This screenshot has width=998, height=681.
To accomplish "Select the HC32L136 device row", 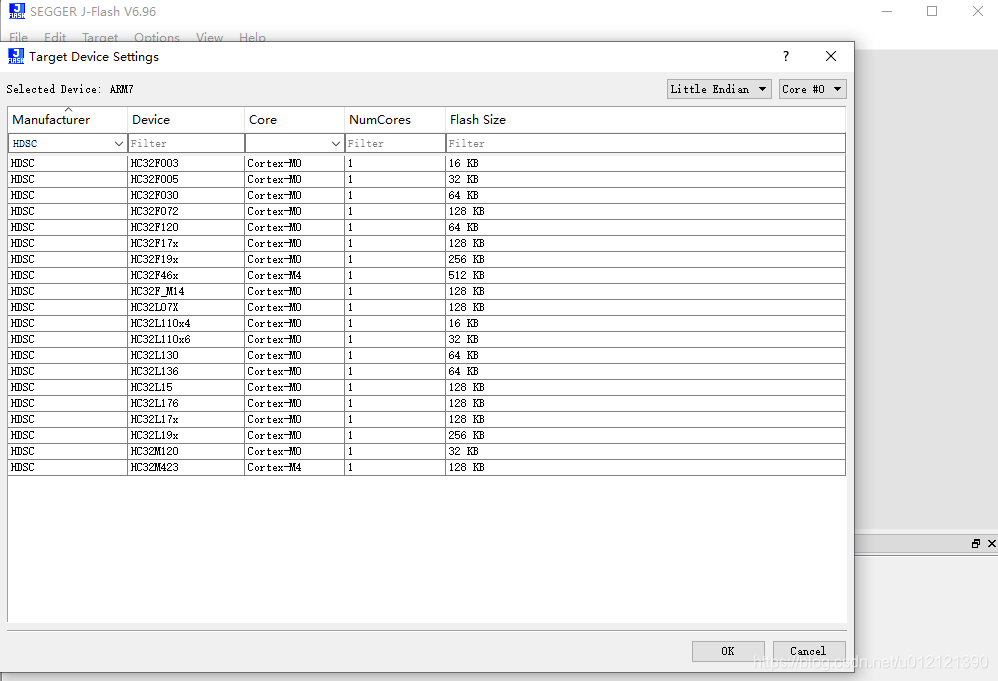I will click(x=426, y=371).
